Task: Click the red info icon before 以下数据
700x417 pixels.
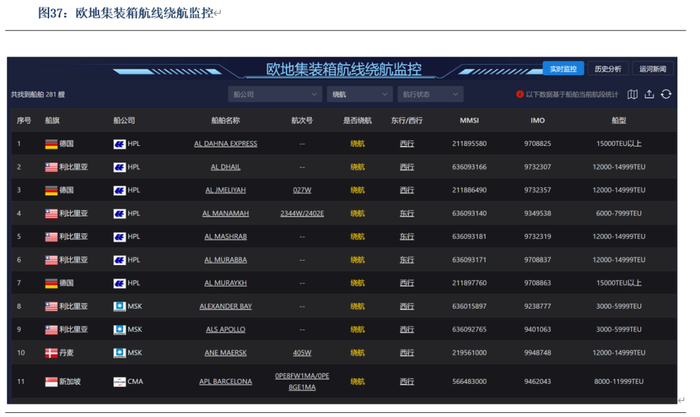Action: tap(520, 94)
